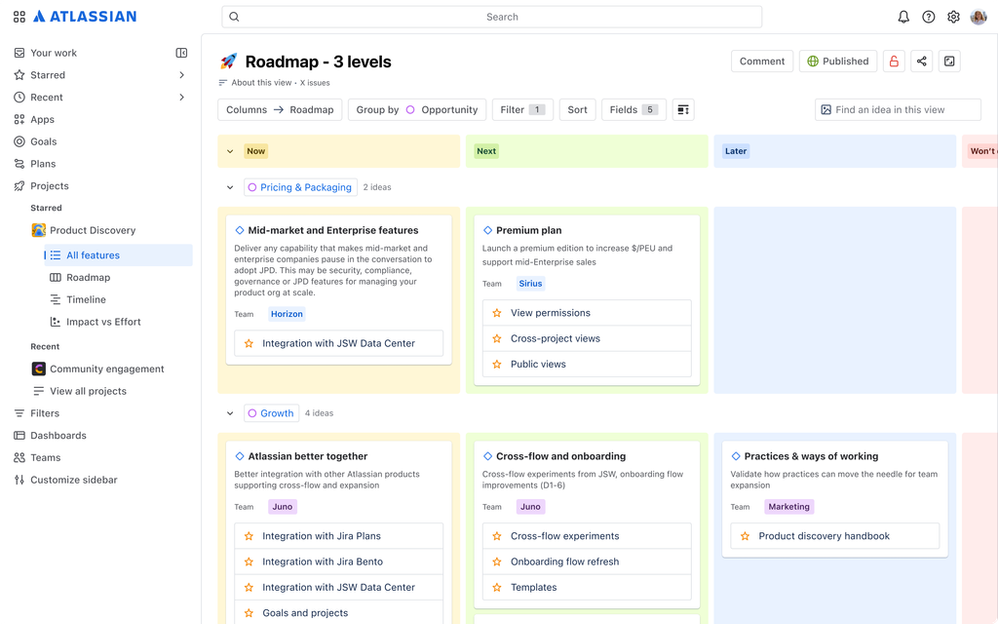The image size is (998, 624).
Task: Click the Marketing team tag
Action: tap(789, 507)
